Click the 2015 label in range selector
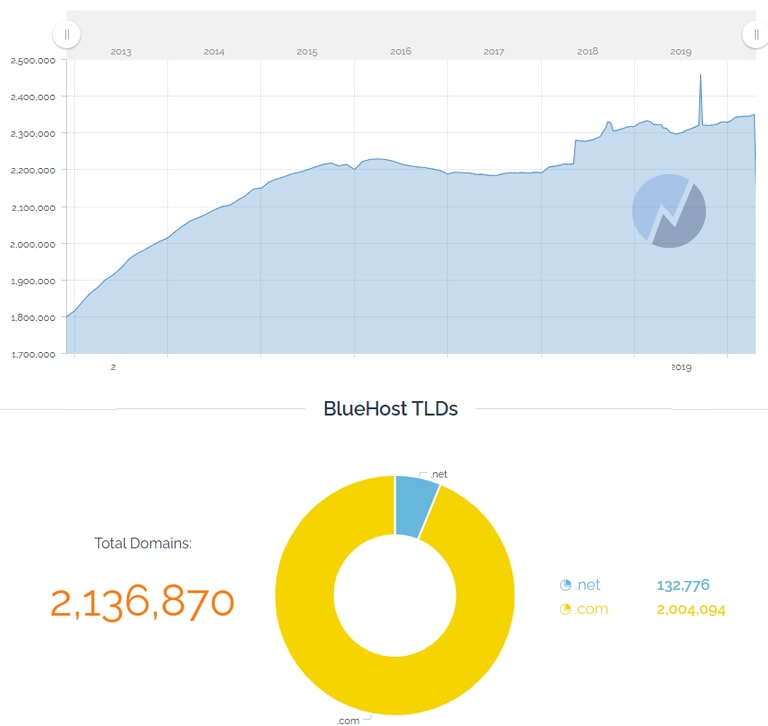The width and height of the screenshot is (768, 726). coord(307,51)
